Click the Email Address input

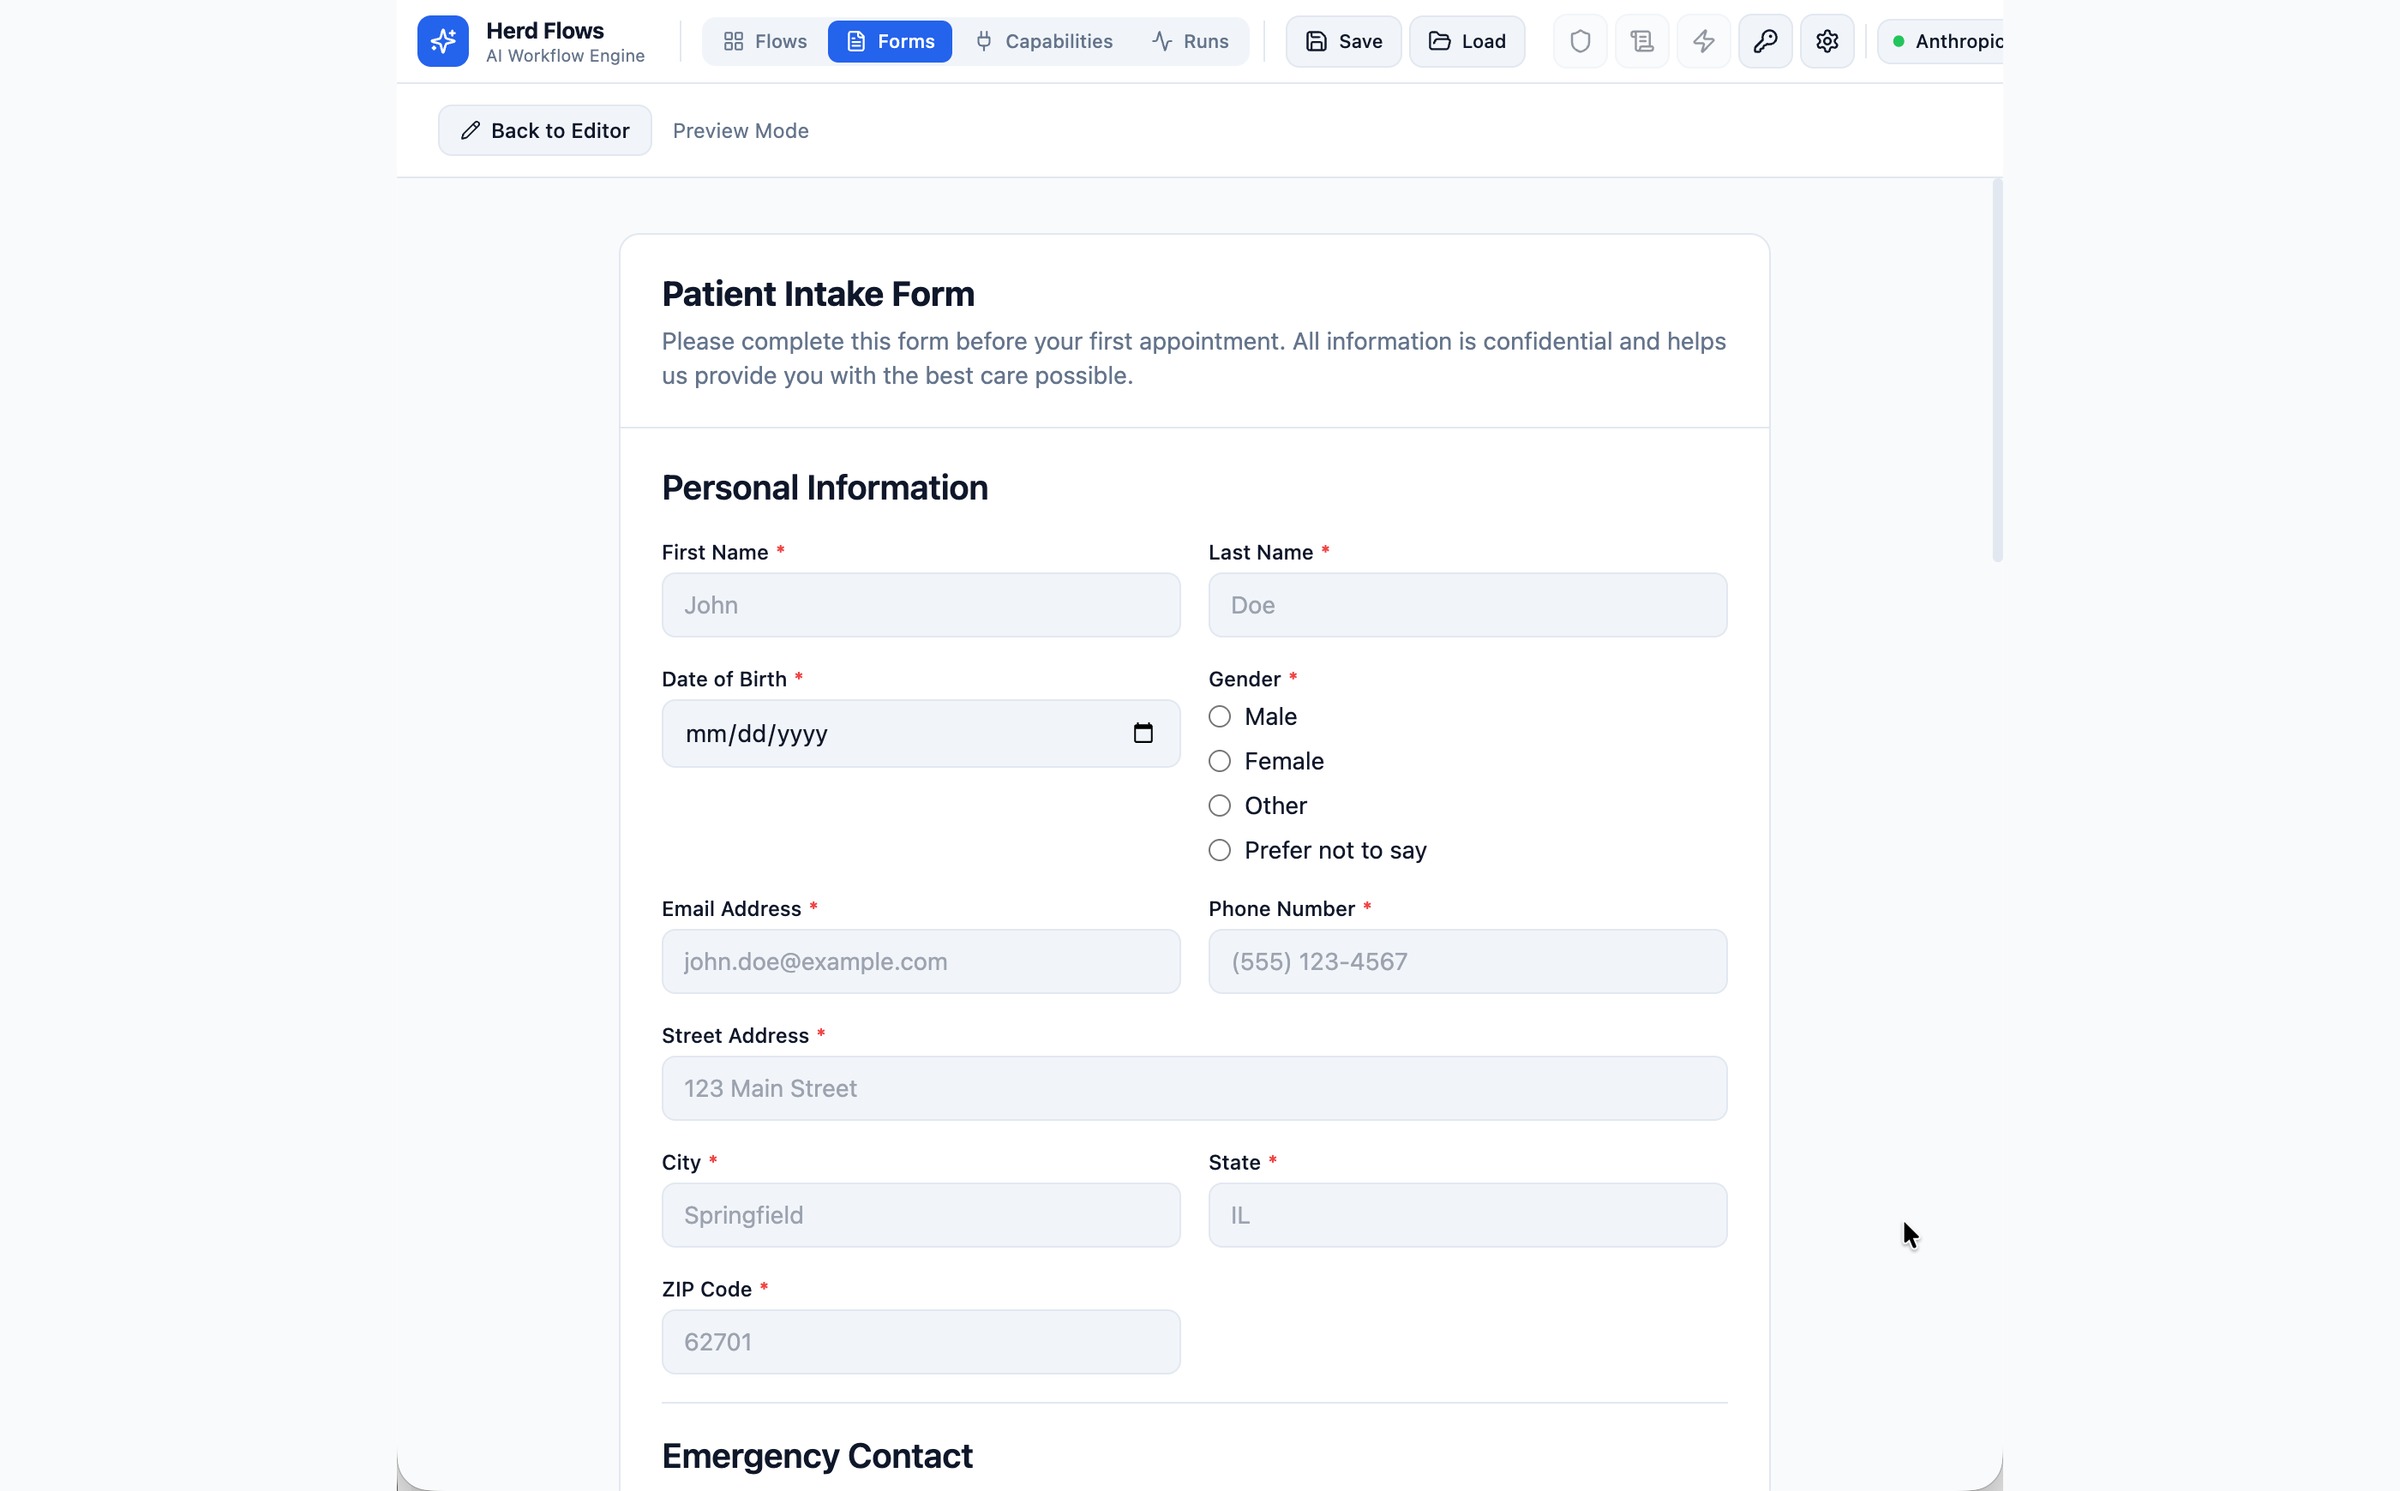point(921,961)
